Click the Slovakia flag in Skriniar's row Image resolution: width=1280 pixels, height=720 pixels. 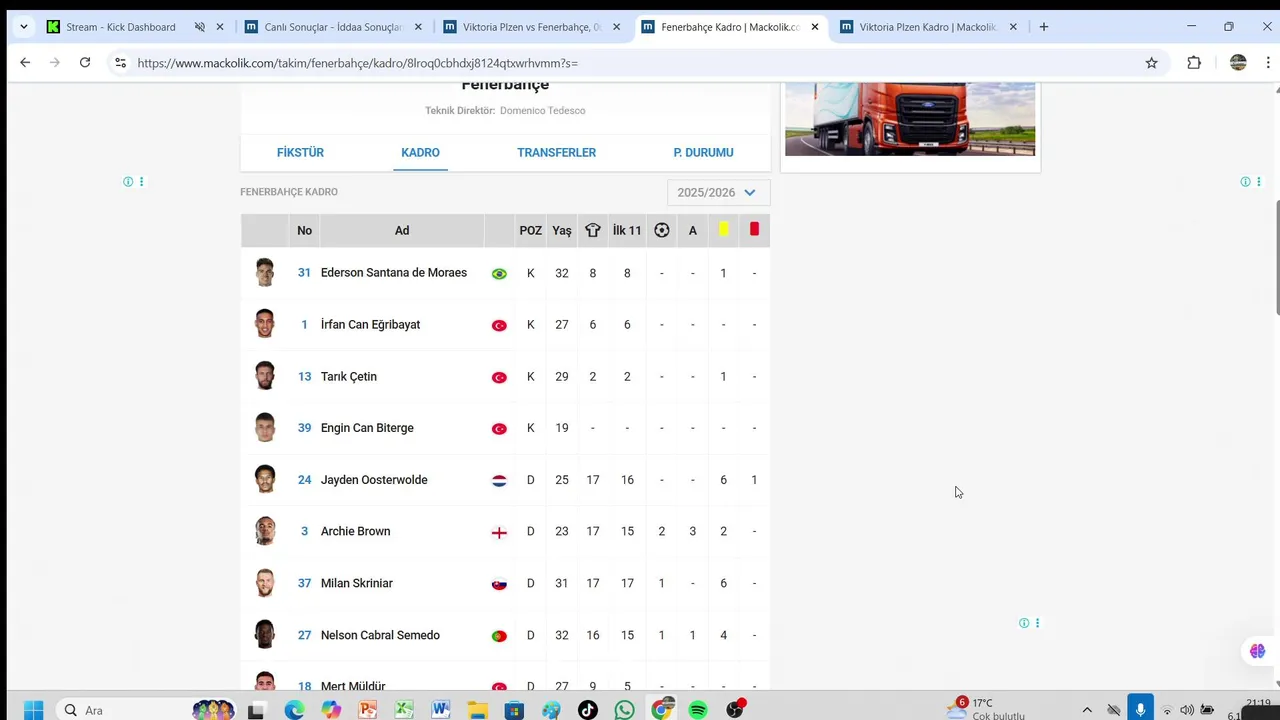coord(499,584)
